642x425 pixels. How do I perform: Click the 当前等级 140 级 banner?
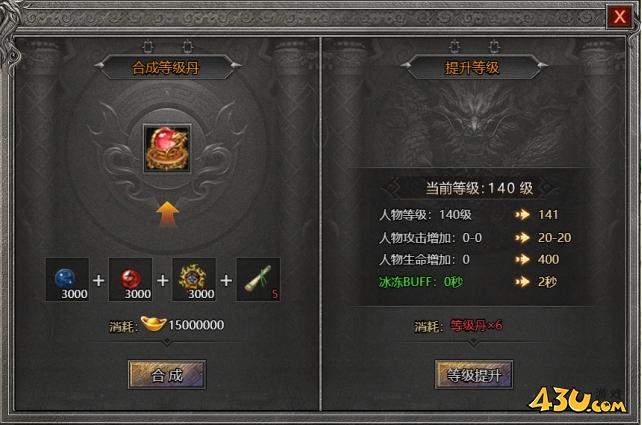479,188
